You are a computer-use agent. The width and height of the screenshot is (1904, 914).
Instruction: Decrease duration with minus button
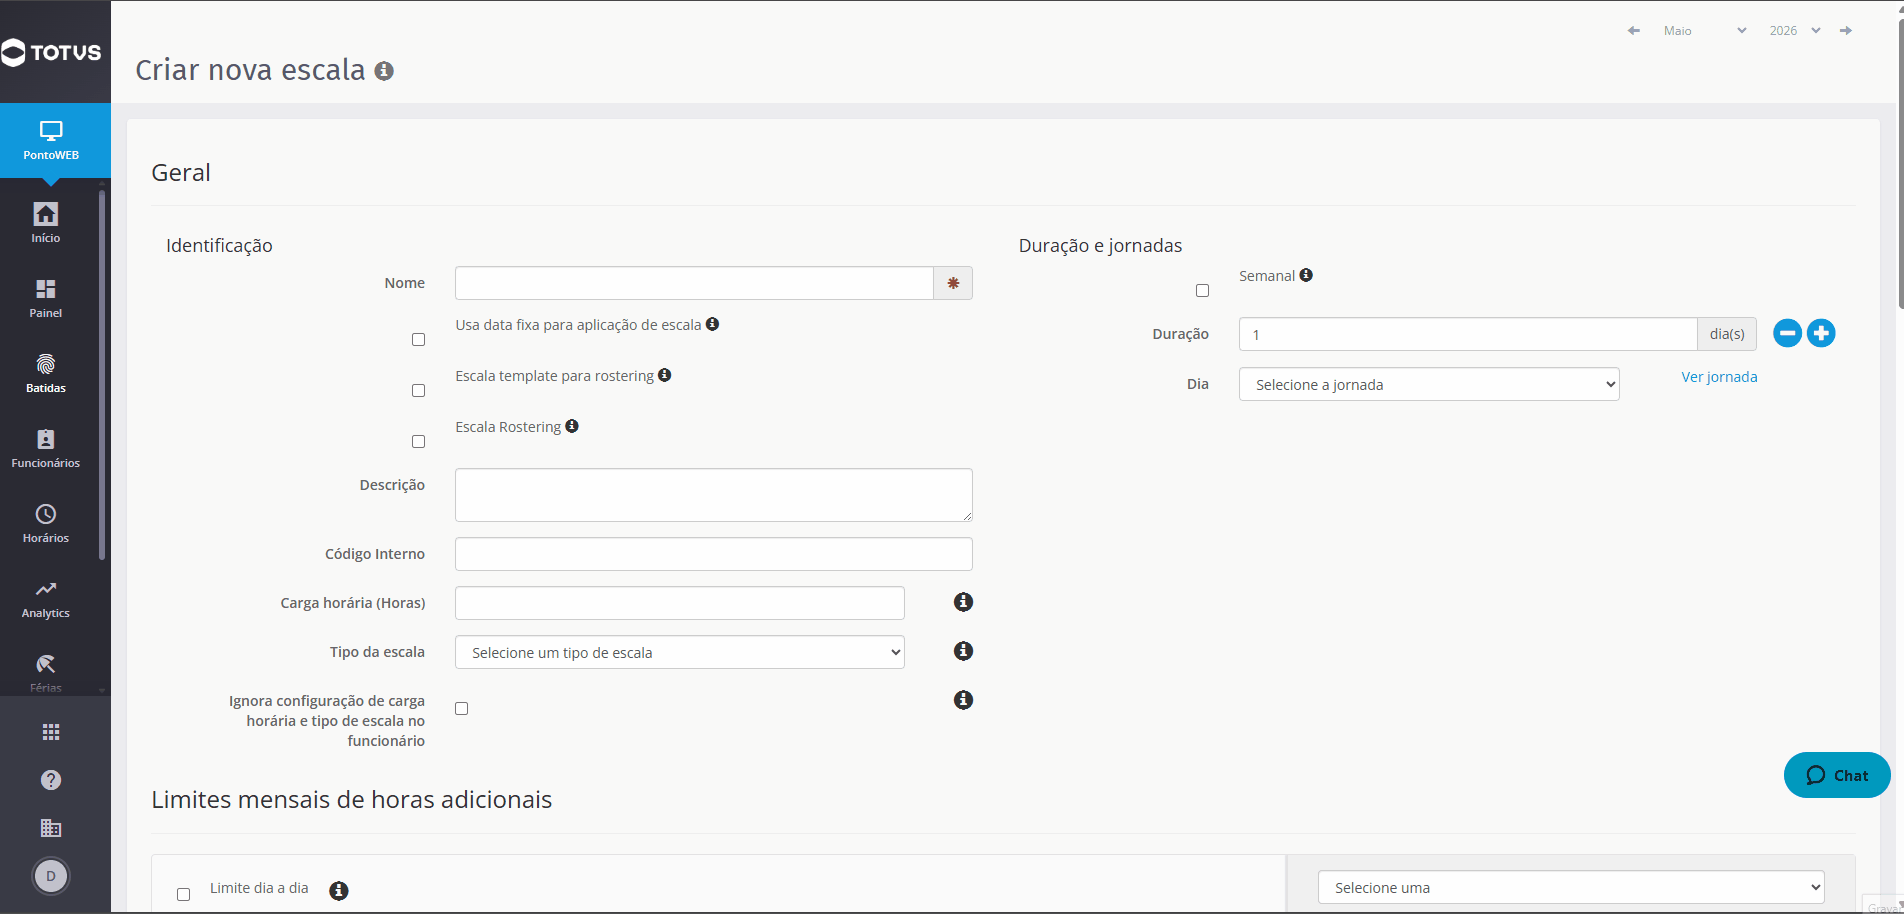(x=1787, y=333)
